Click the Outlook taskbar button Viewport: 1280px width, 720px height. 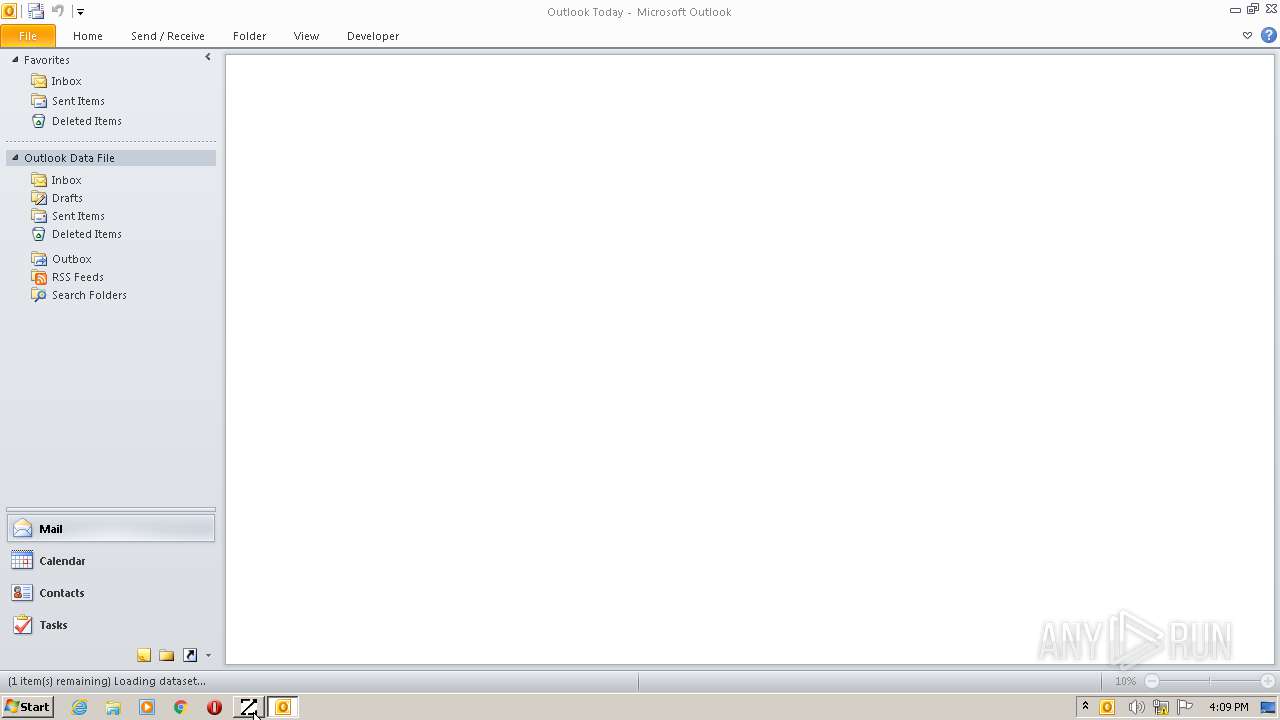click(283, 707)
